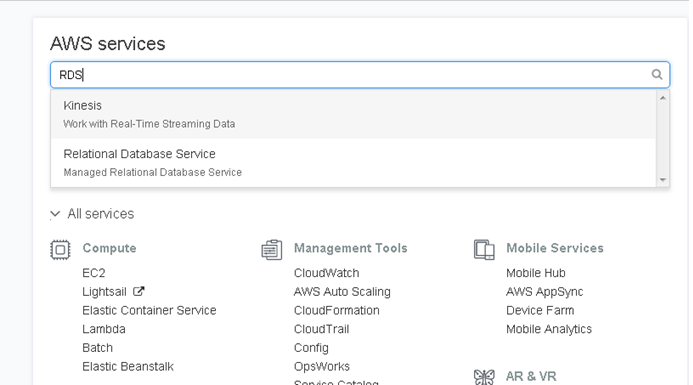Click the suggestion list scroll up arrow

tap(663, 98)
